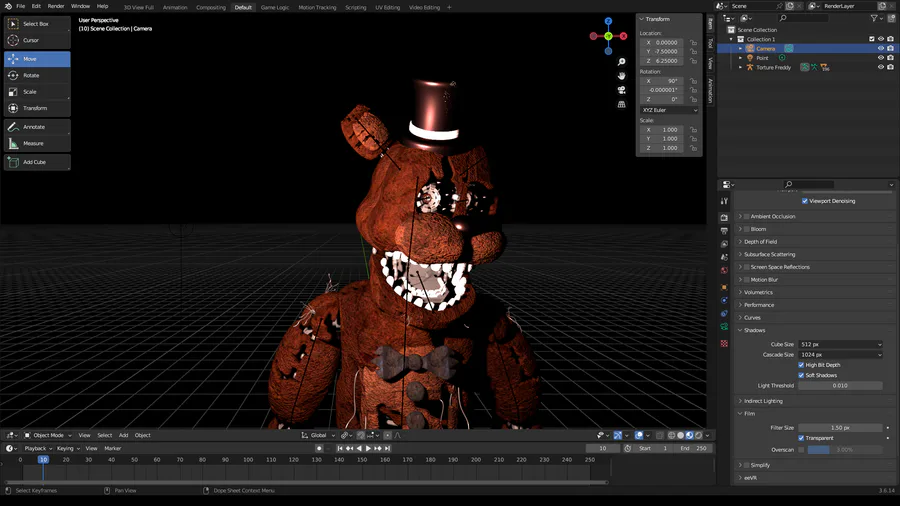Adjust the Light Threshold 0.010 slider
The width and height of the screenshot is (900, 506).
click(840, 386)
